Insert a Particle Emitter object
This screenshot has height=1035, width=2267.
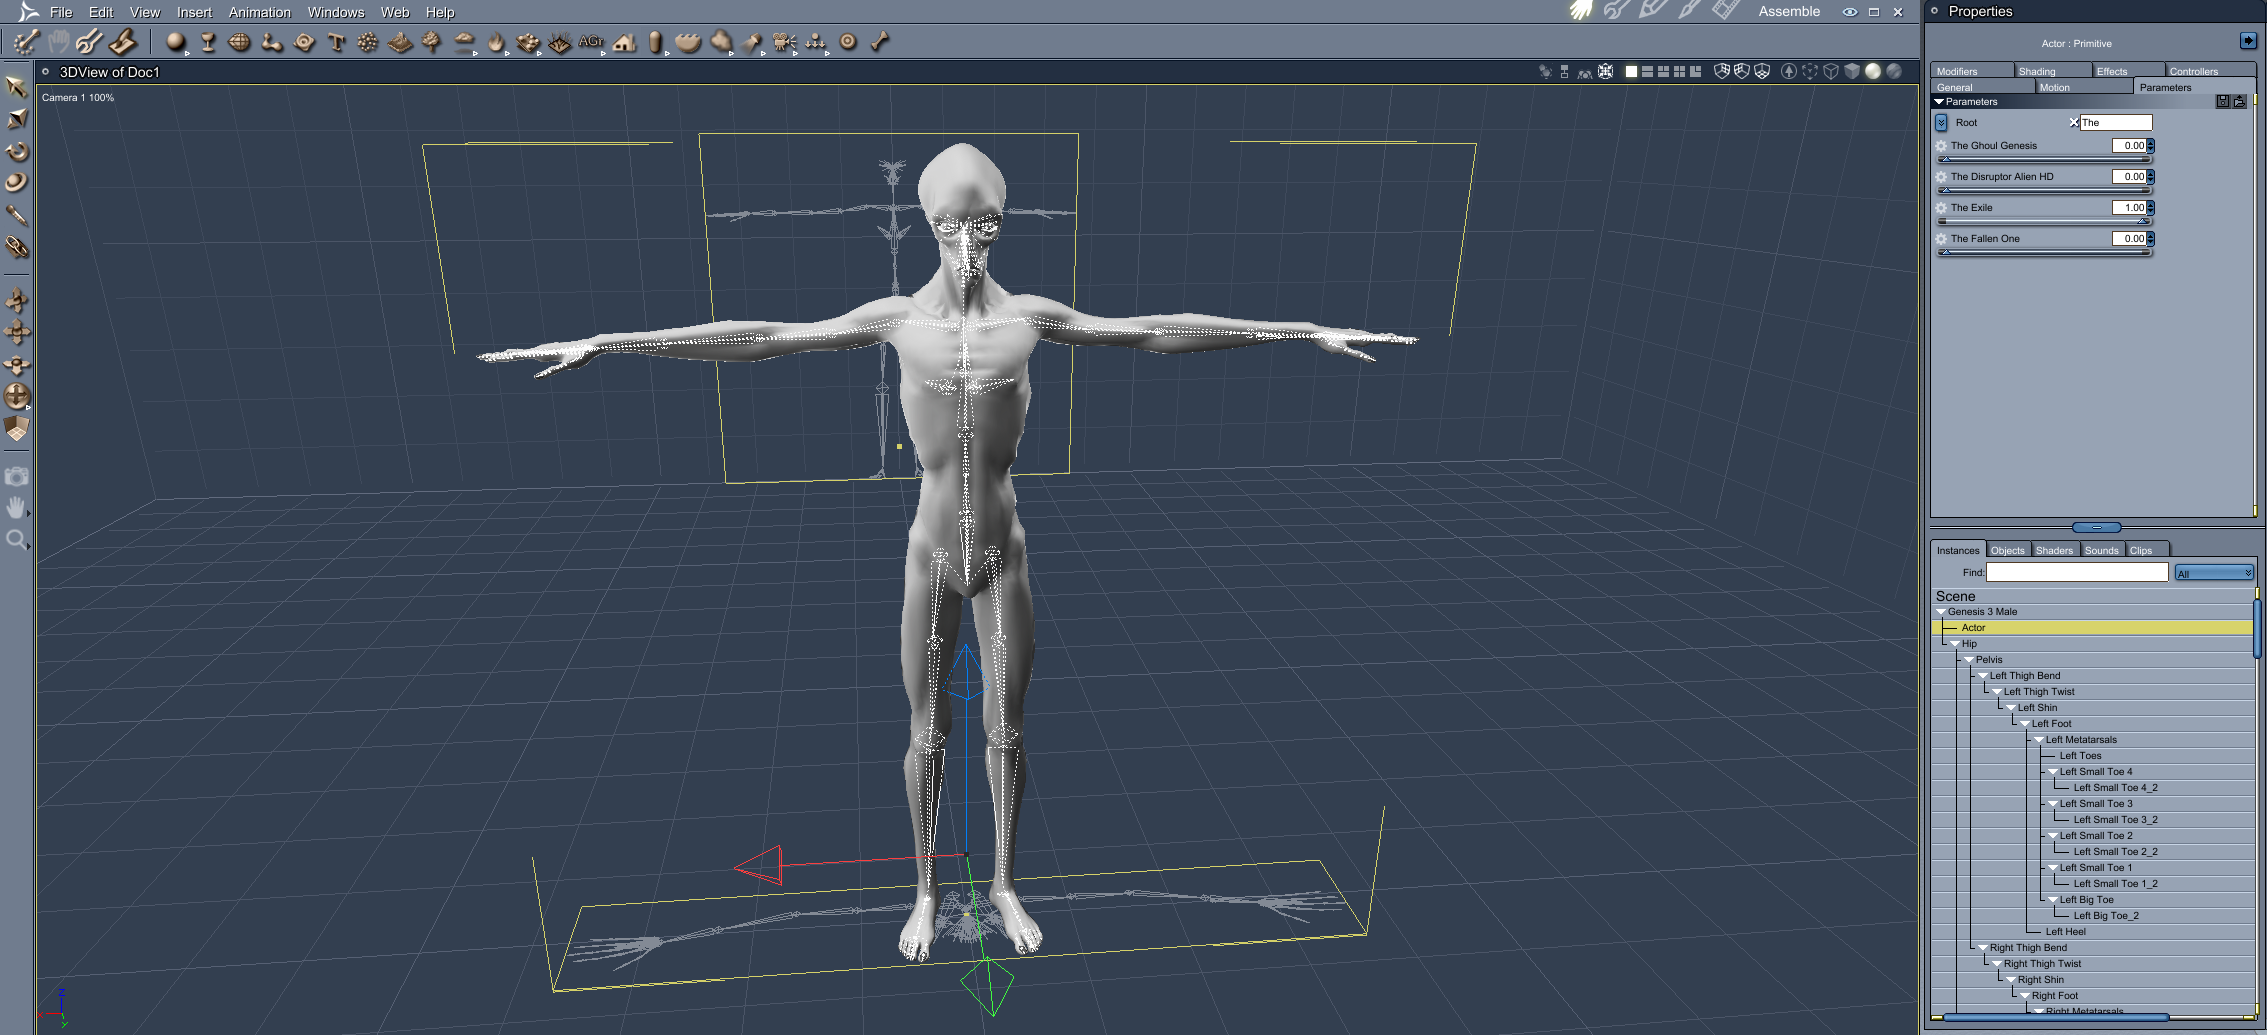(368, 42)
